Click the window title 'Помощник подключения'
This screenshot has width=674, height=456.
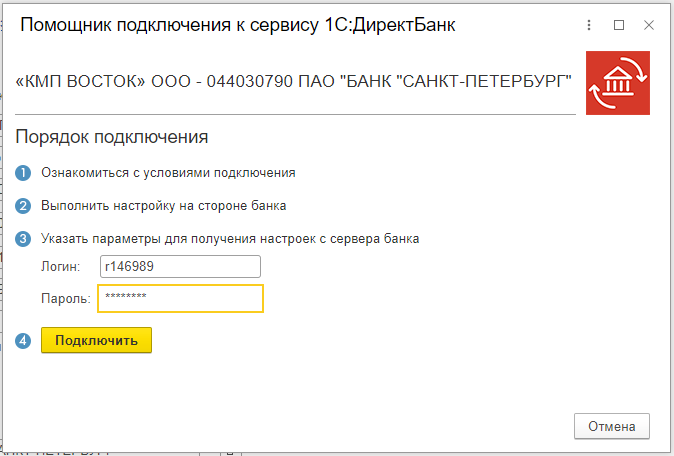coord(238,26)
